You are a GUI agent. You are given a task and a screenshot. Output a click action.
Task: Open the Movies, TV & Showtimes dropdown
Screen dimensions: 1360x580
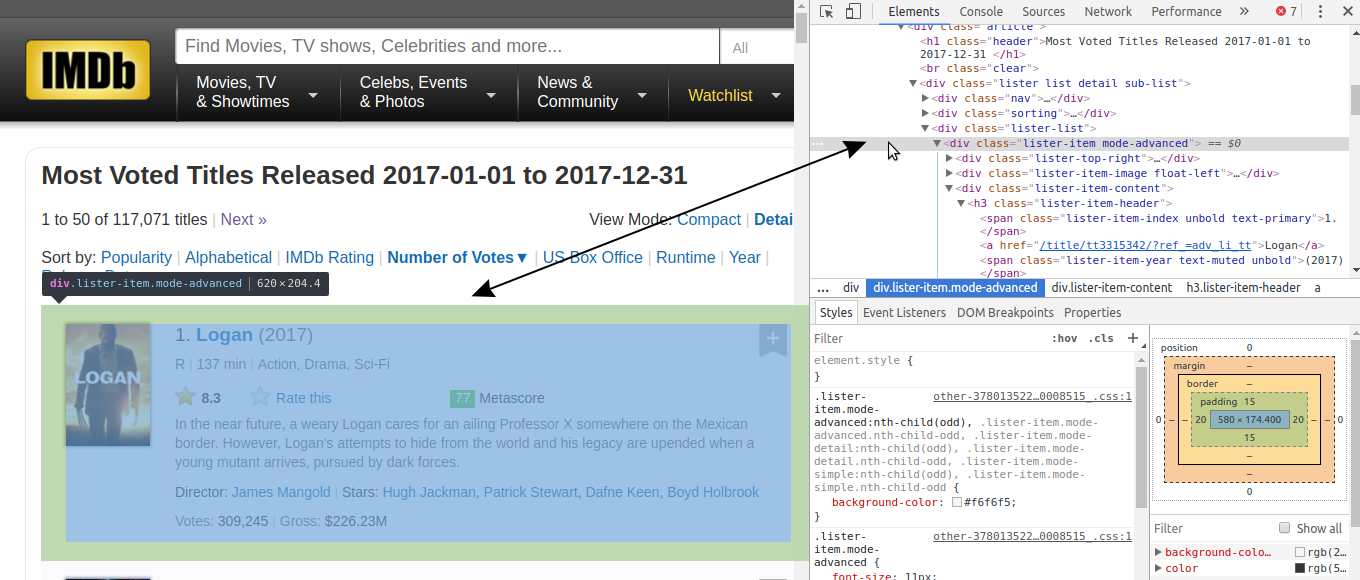click(256, 93)
